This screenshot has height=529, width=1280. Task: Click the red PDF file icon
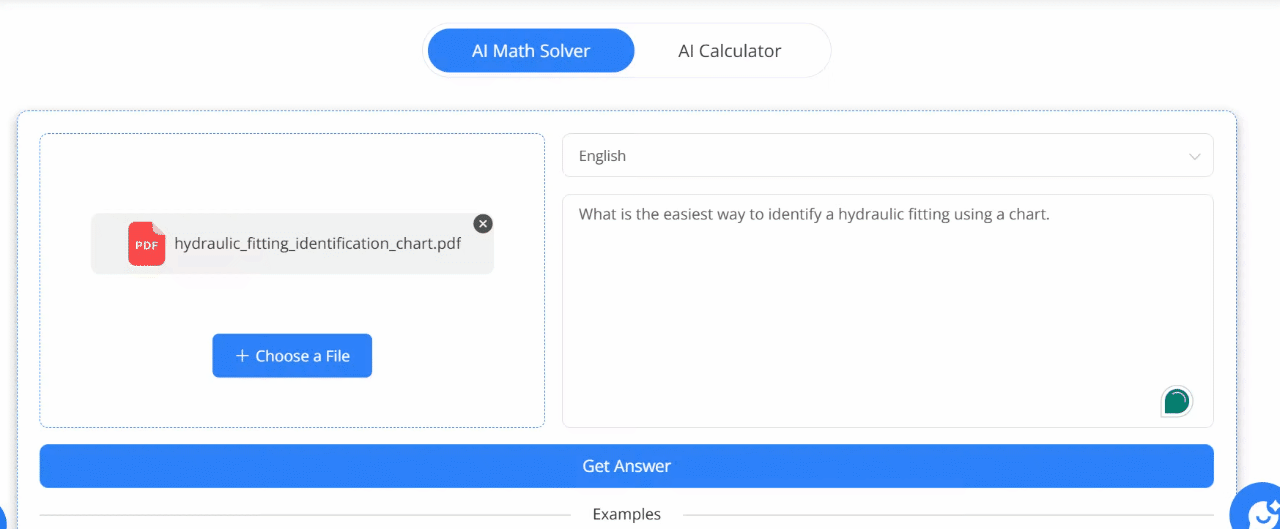146,243
